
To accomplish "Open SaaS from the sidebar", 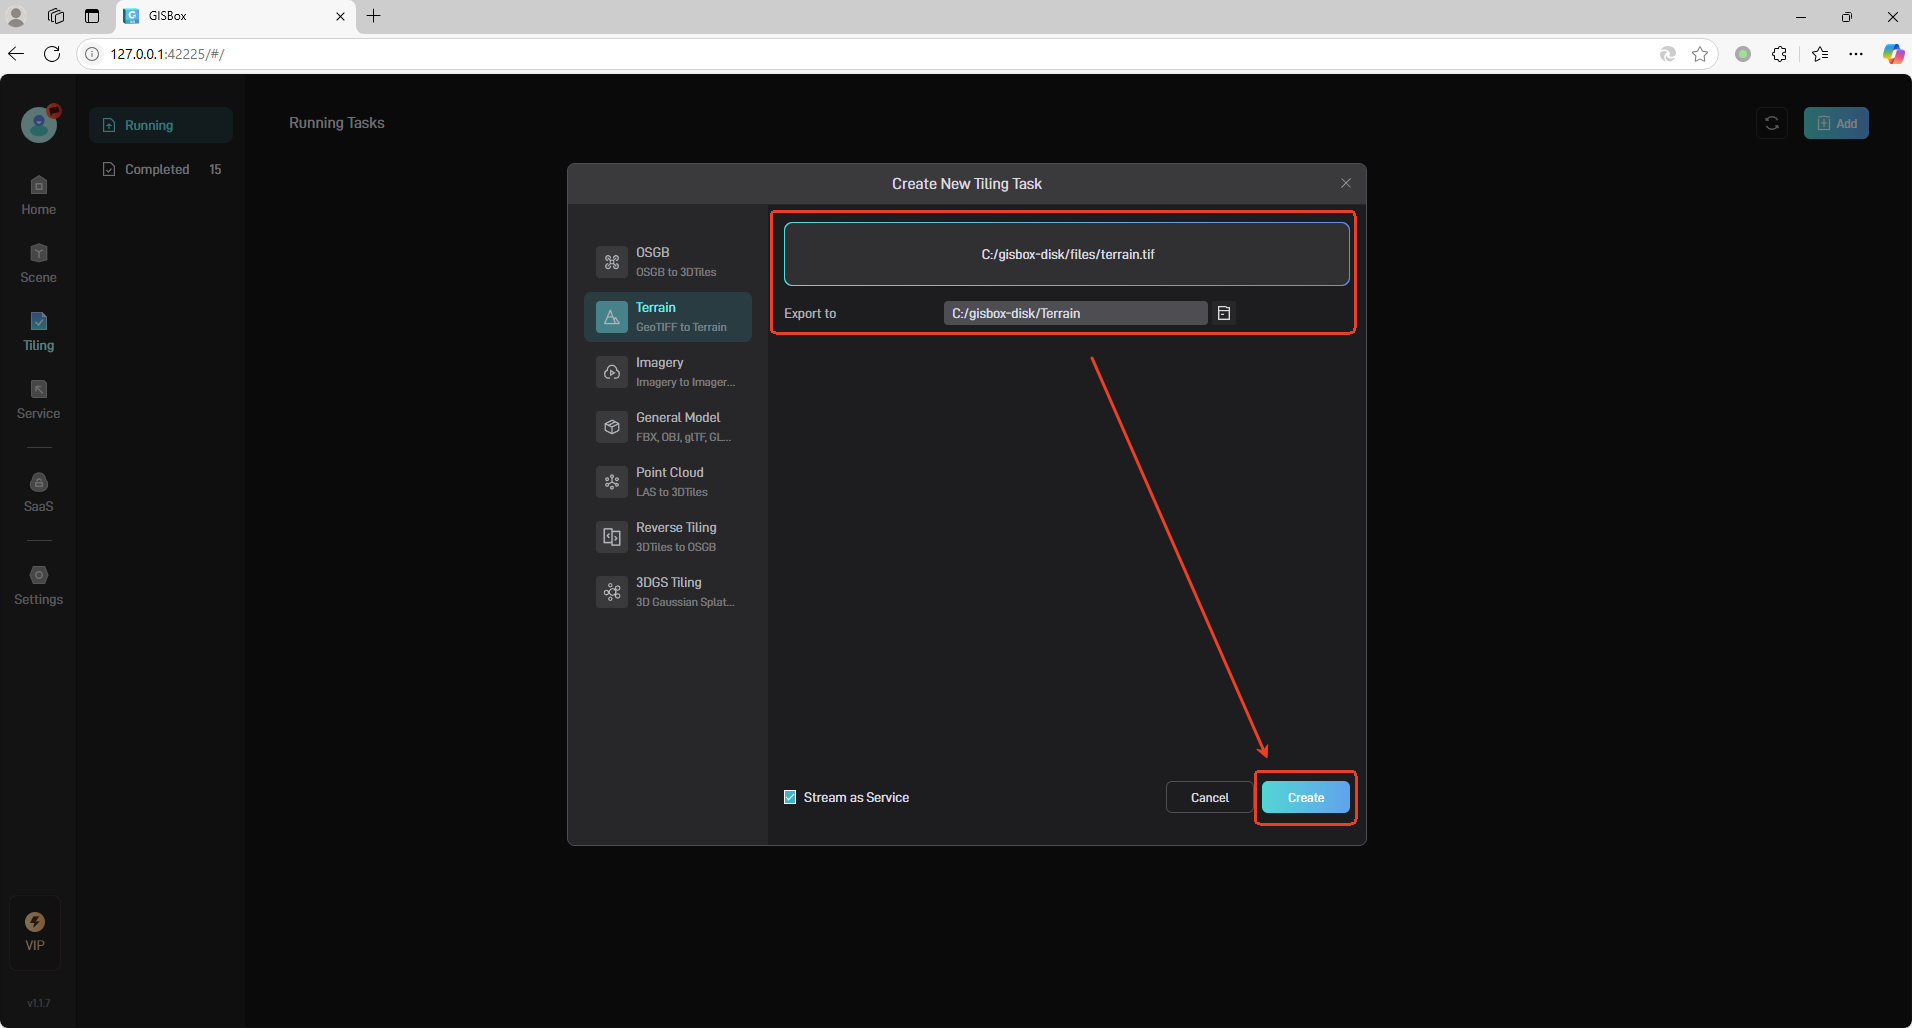I will (x=38, y=492).
